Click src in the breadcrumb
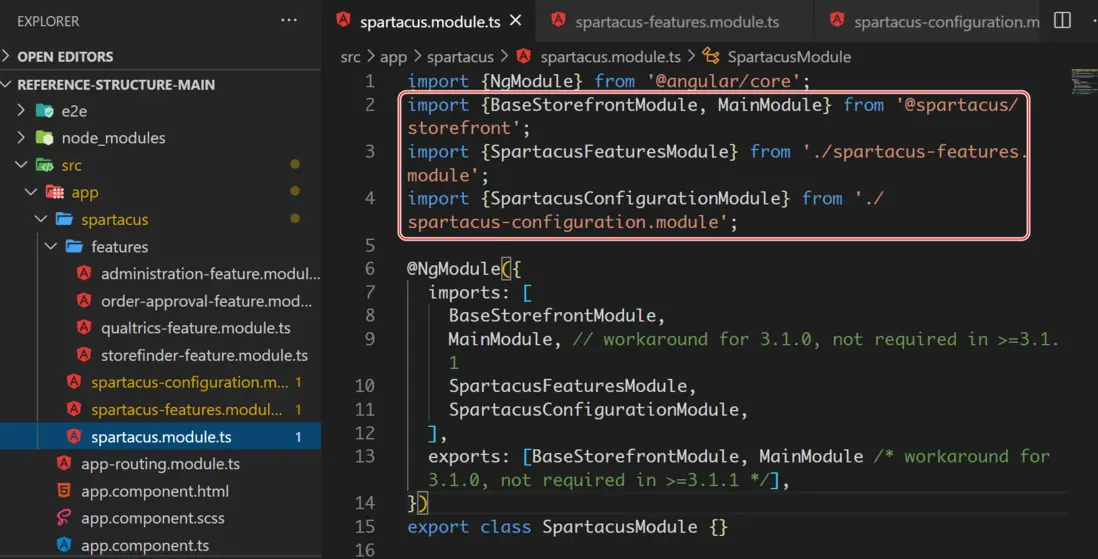Screen dimensions: 1098x559 click(x=350, y=57)
